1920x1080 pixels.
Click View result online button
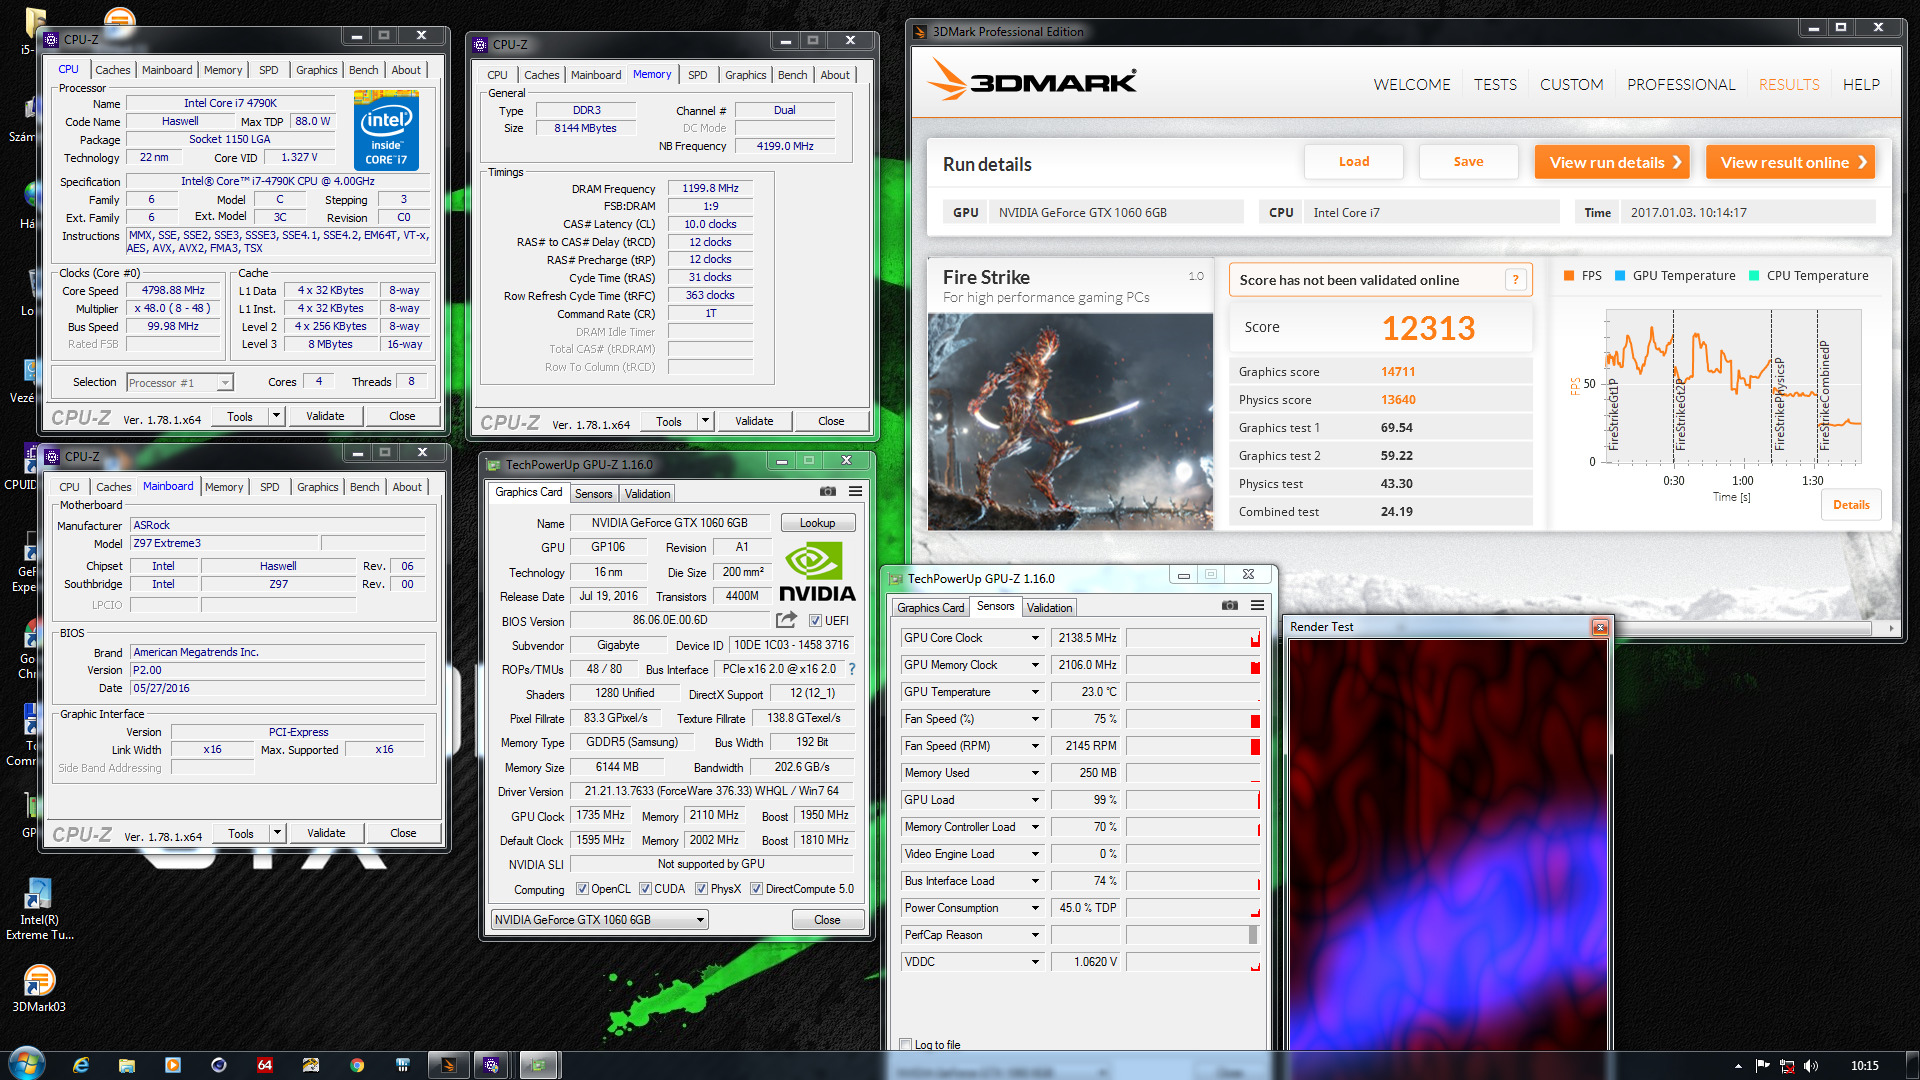pyautogui.click(x=1789, y=162)
